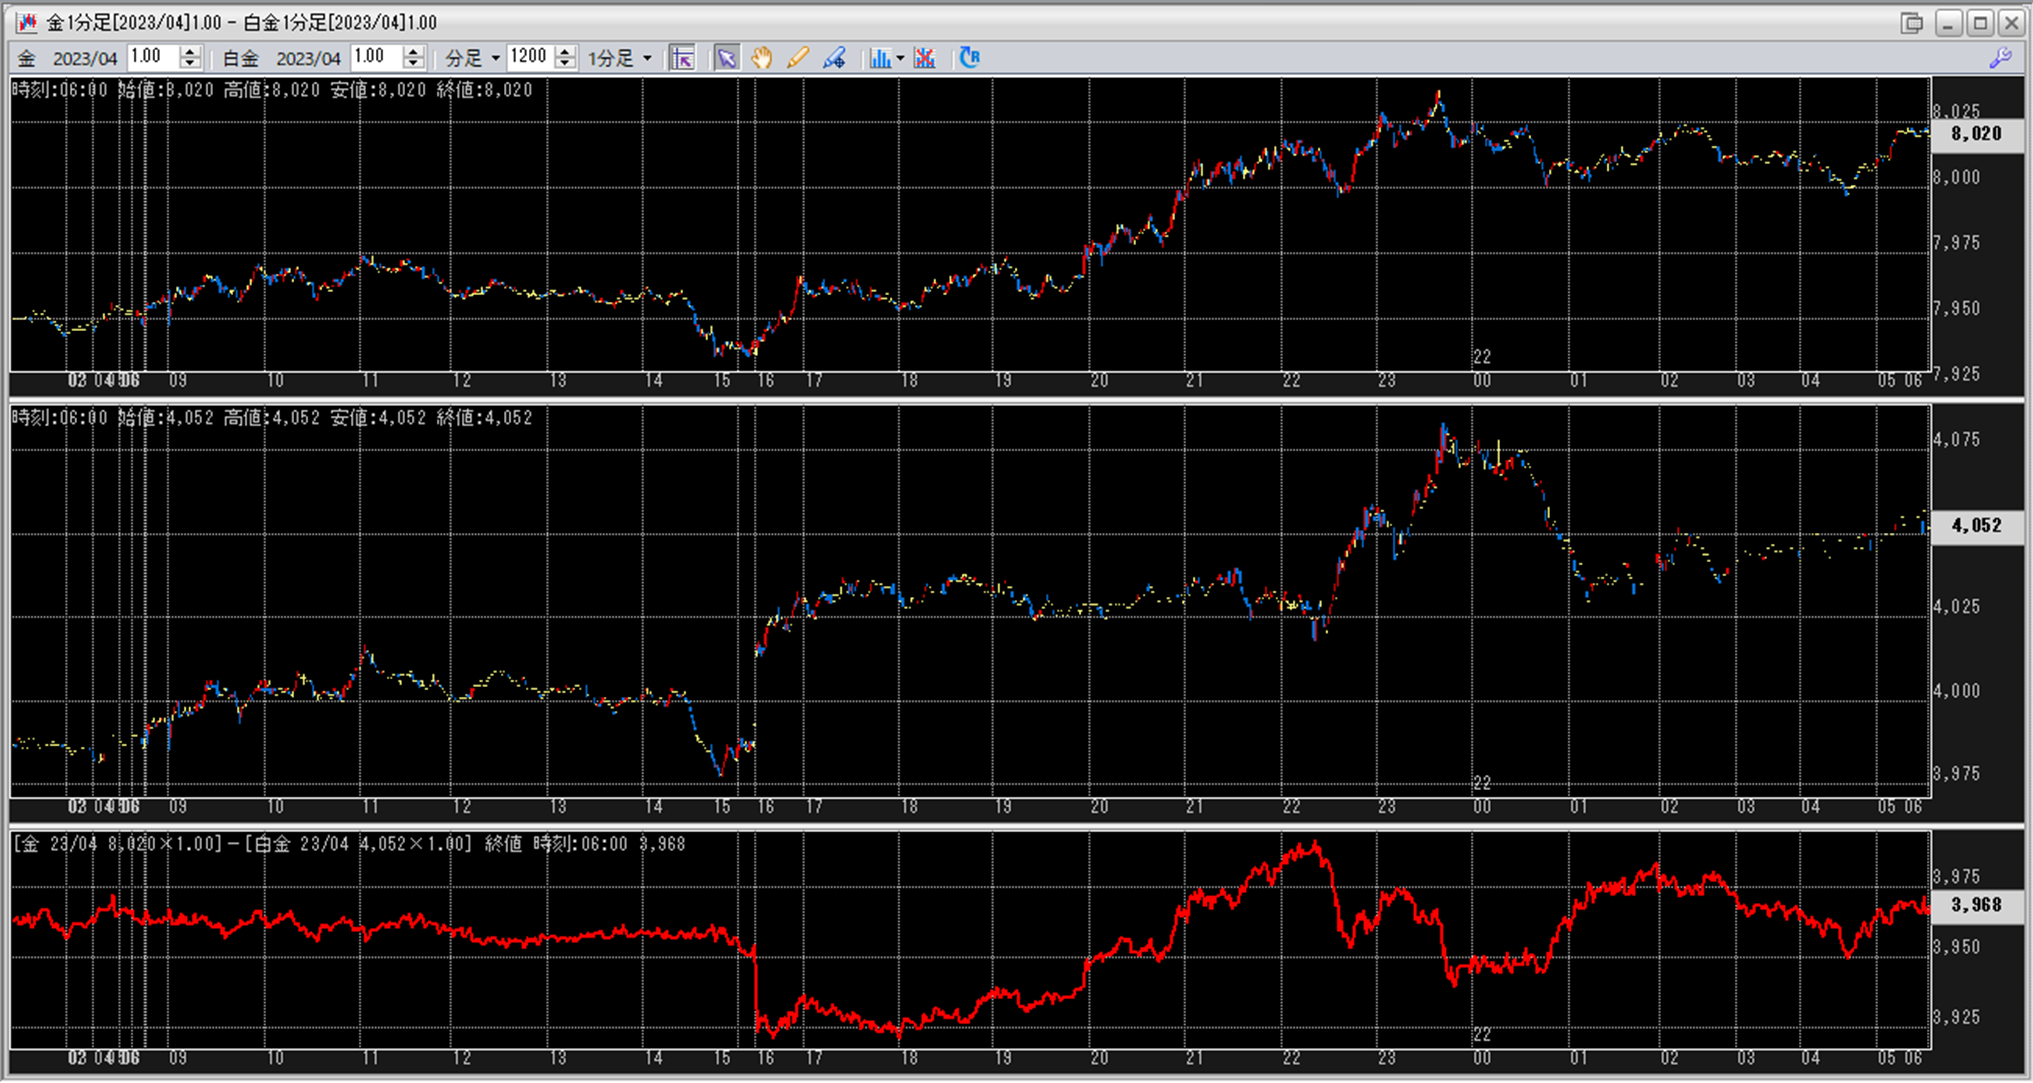Select the orange pencil drawing tool
Image resolution: width=2033 pixels, height=1083 pixels.
click(x=797, y=58)
